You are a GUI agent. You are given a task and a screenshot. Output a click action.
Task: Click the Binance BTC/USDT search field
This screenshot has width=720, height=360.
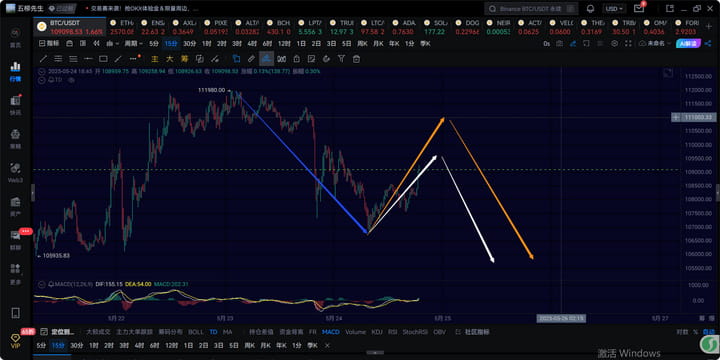(531, 9)
